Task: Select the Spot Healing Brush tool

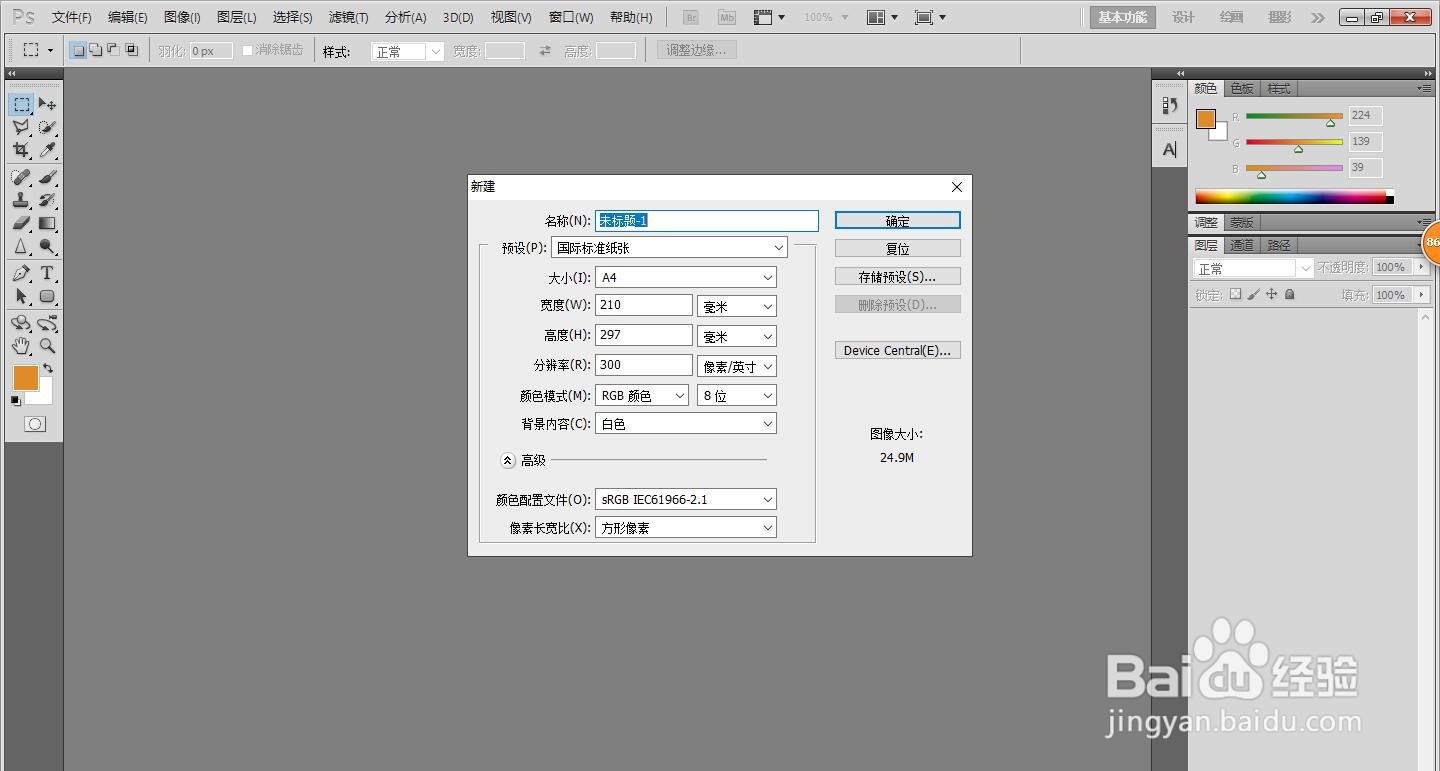Action: point(21,177)
